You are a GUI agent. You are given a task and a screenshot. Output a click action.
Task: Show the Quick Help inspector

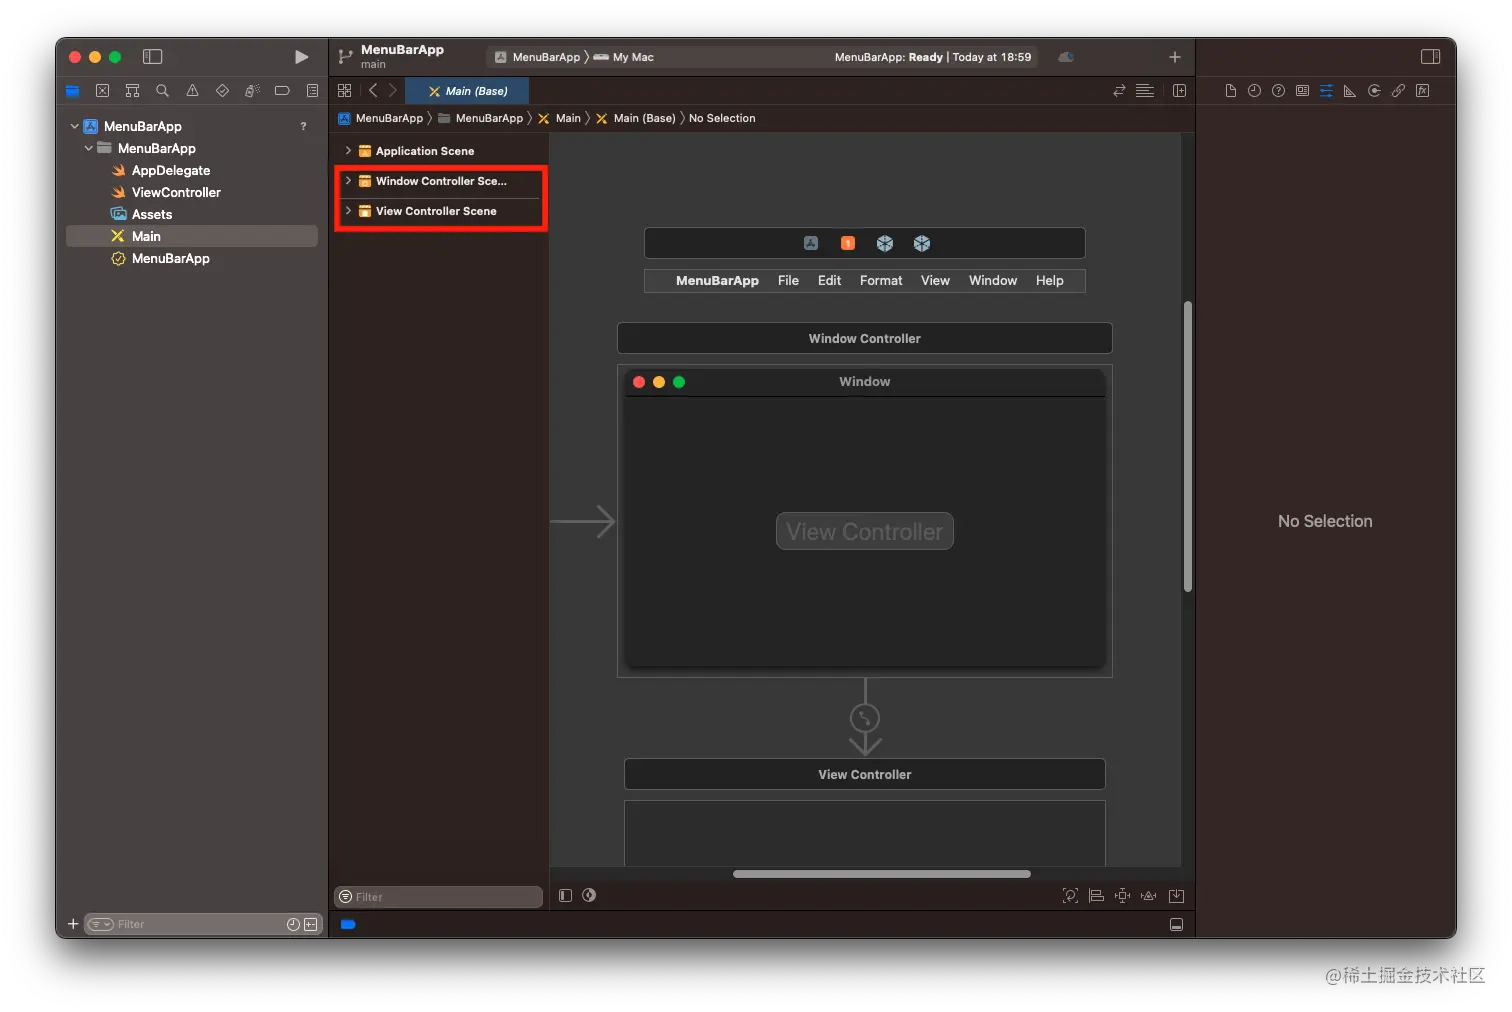1278,91
